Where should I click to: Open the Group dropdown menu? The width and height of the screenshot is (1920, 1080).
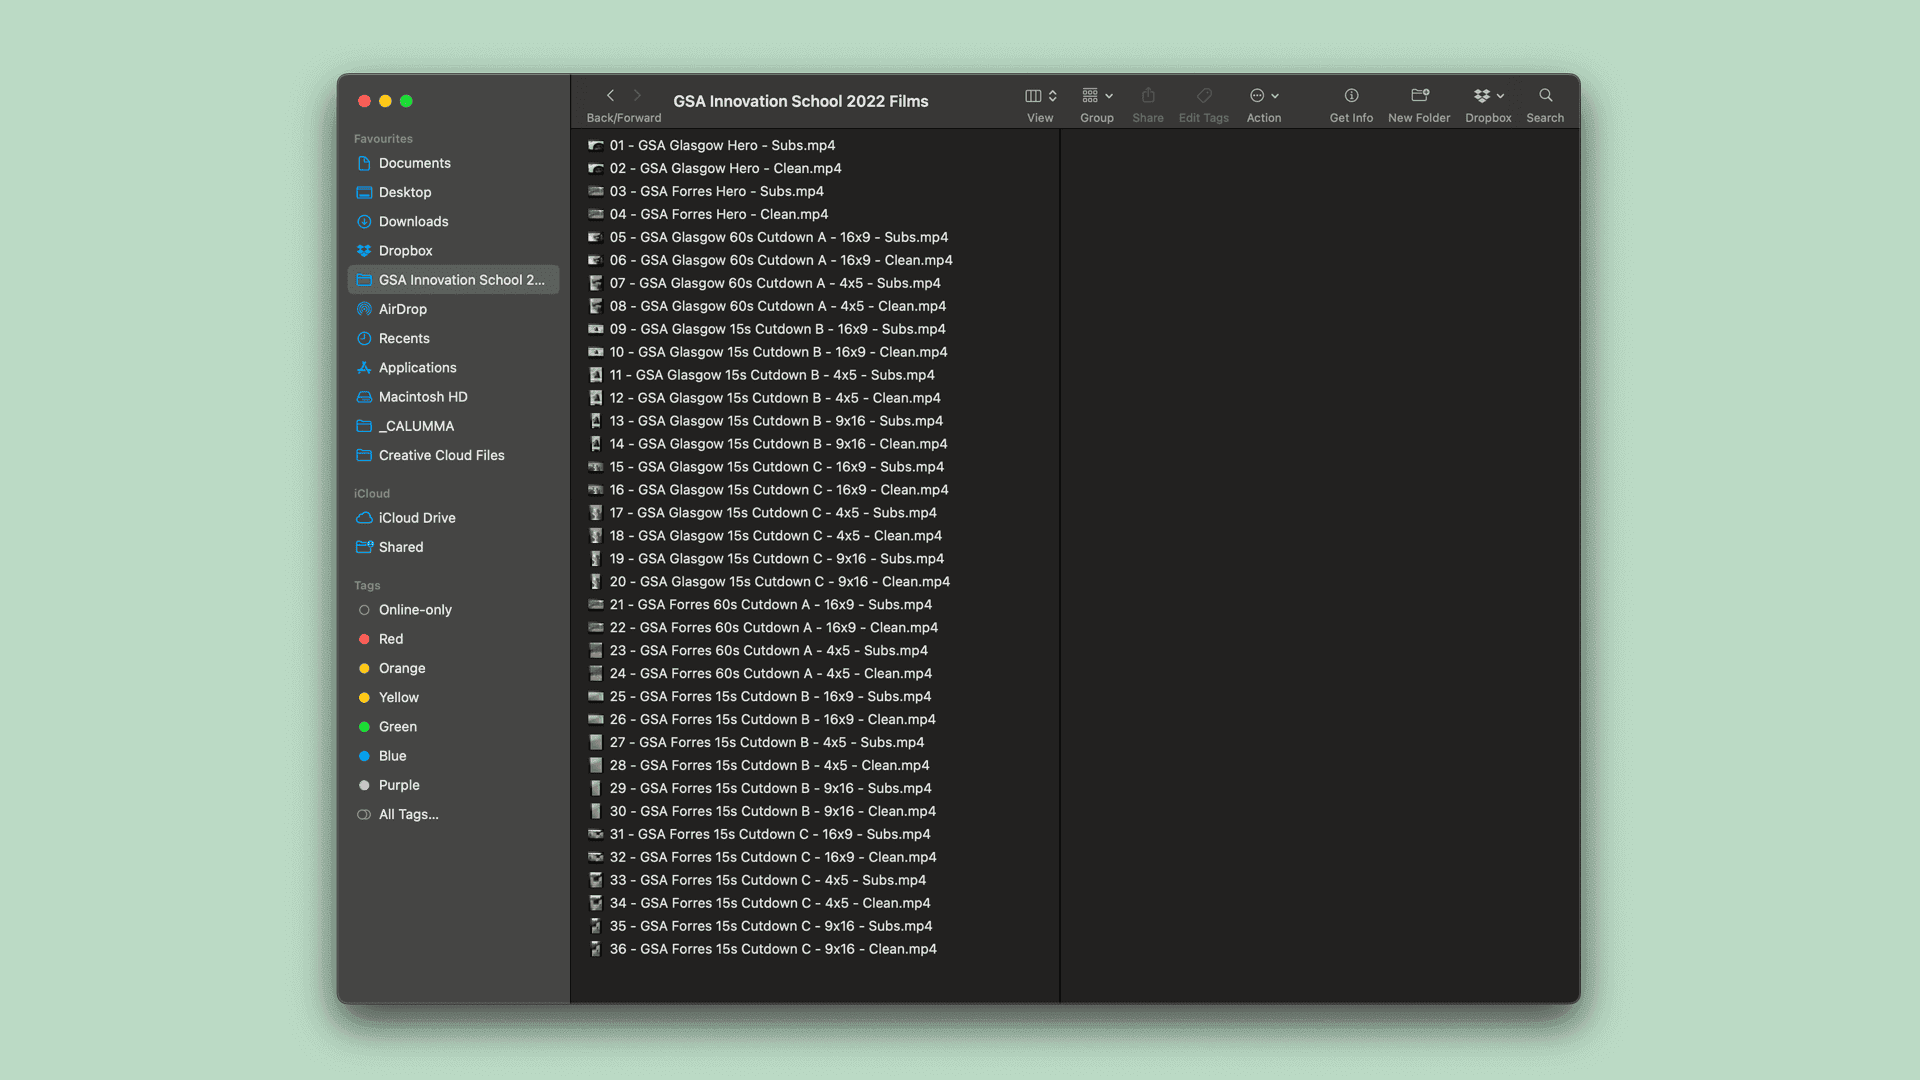(x=1097, y=96)
